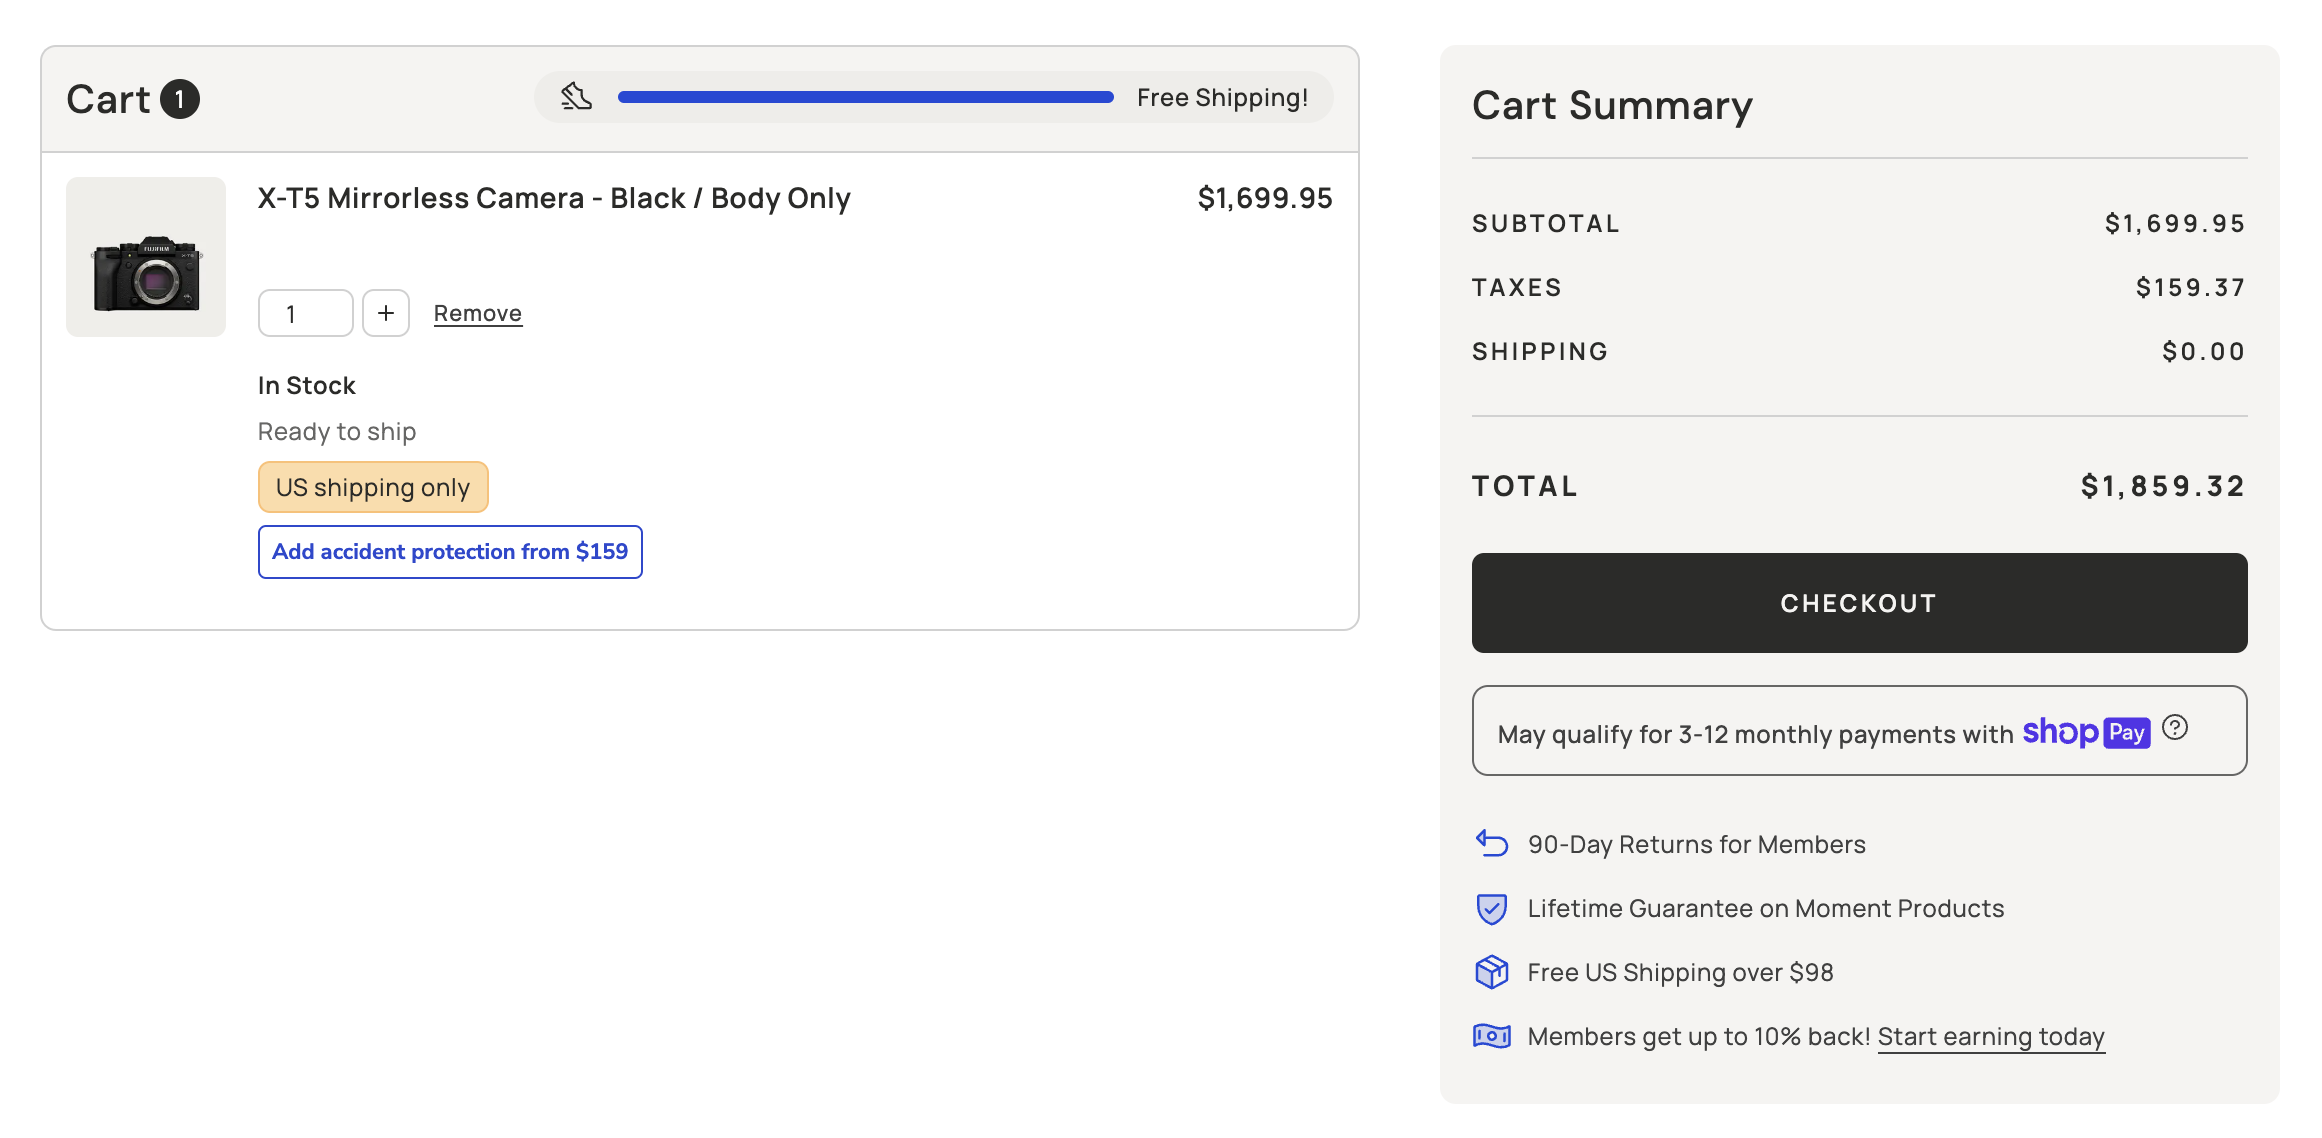Screen dimensions: 2322x1138
Task: Click the US shipping only badge
Action: coord(373,487)
